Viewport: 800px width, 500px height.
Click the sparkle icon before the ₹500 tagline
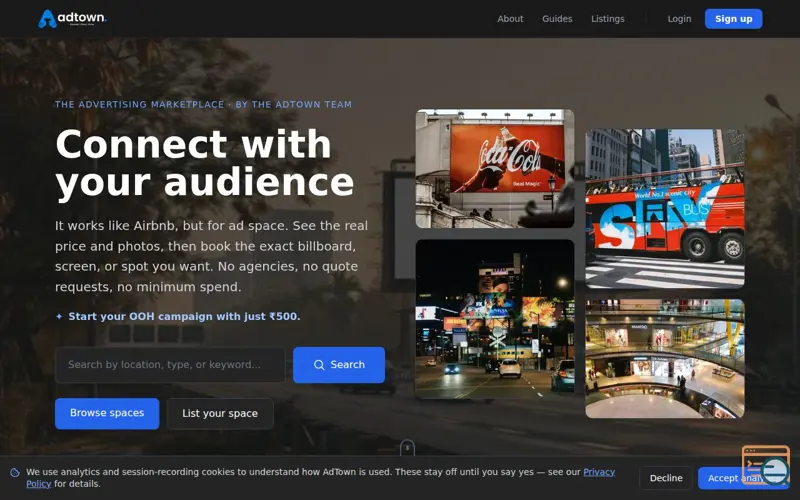[x=59, y=316]
